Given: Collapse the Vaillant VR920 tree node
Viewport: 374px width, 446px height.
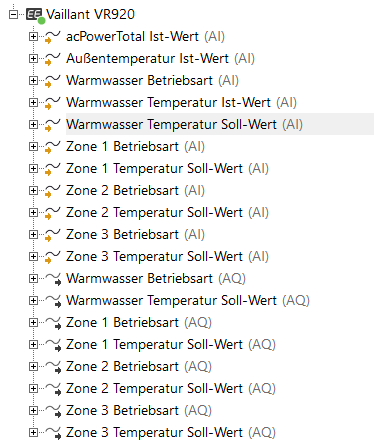Looking at the screenshot, I should [13, 14].
